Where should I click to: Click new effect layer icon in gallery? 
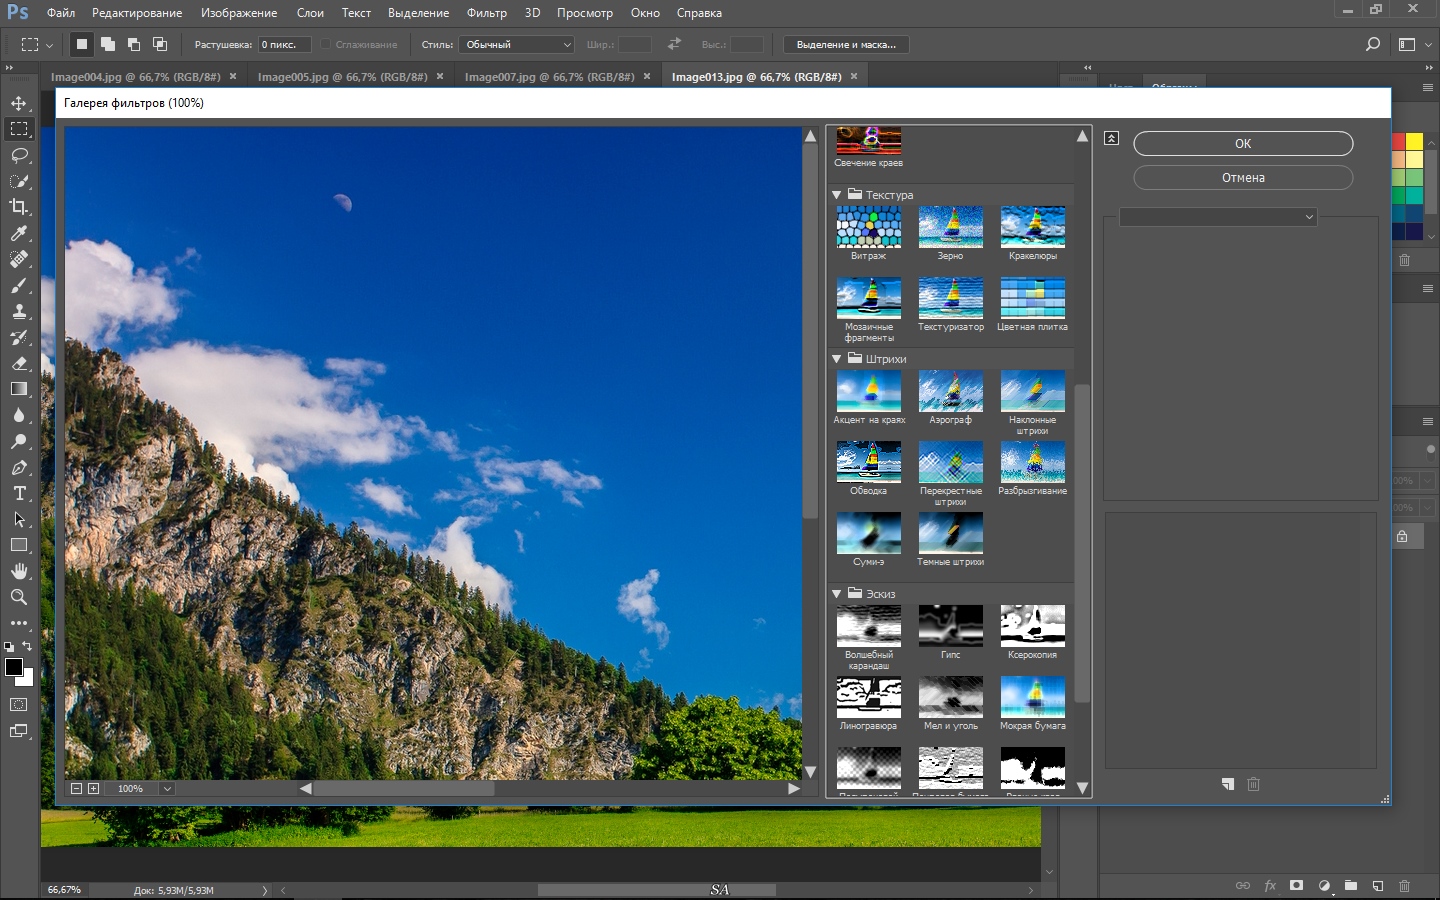(1228, 784)
